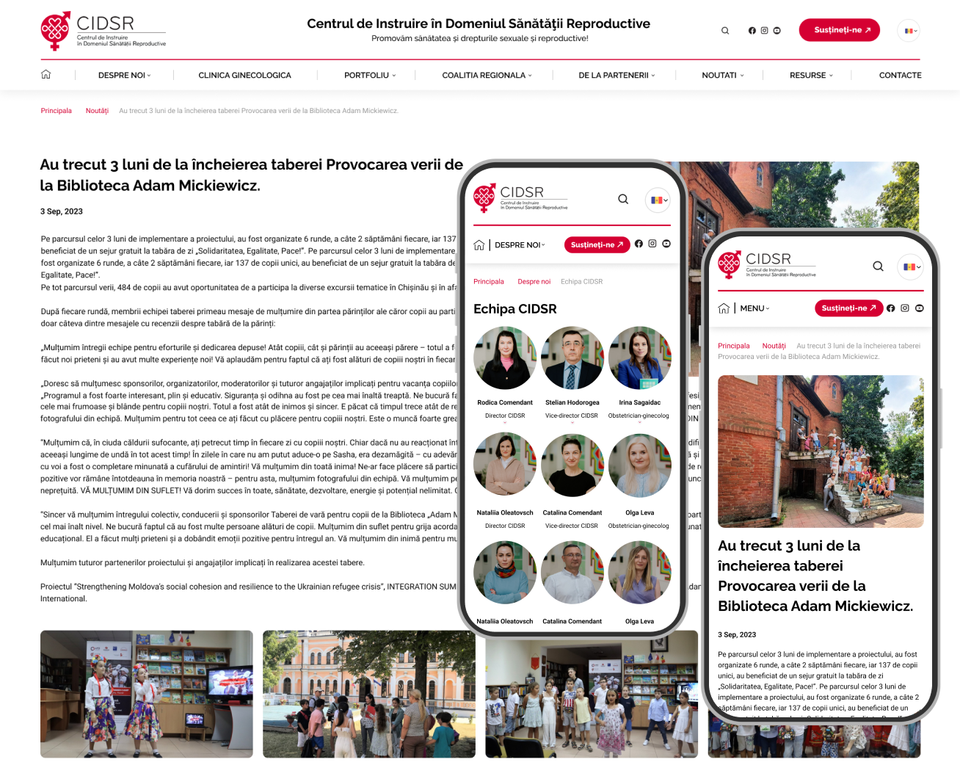Viewport: 960px width, 765px height.
Task: Tap the home icon on the middle phone
Action: [479, 245]
